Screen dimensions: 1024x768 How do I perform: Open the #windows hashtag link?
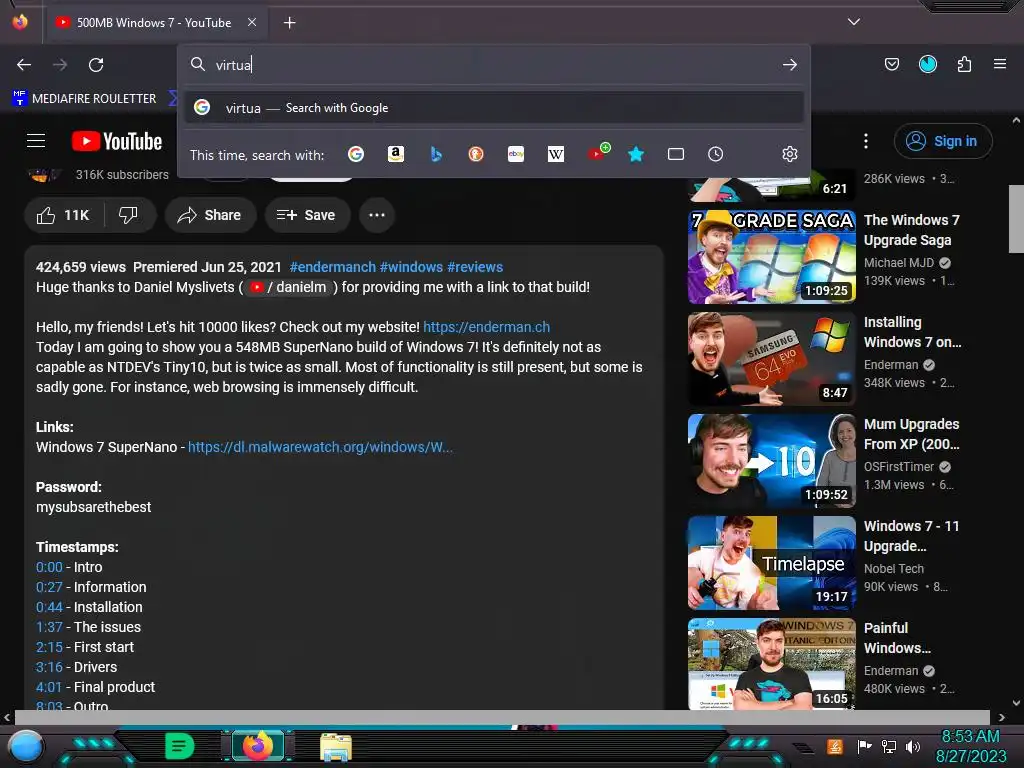[x=411, y=267]
